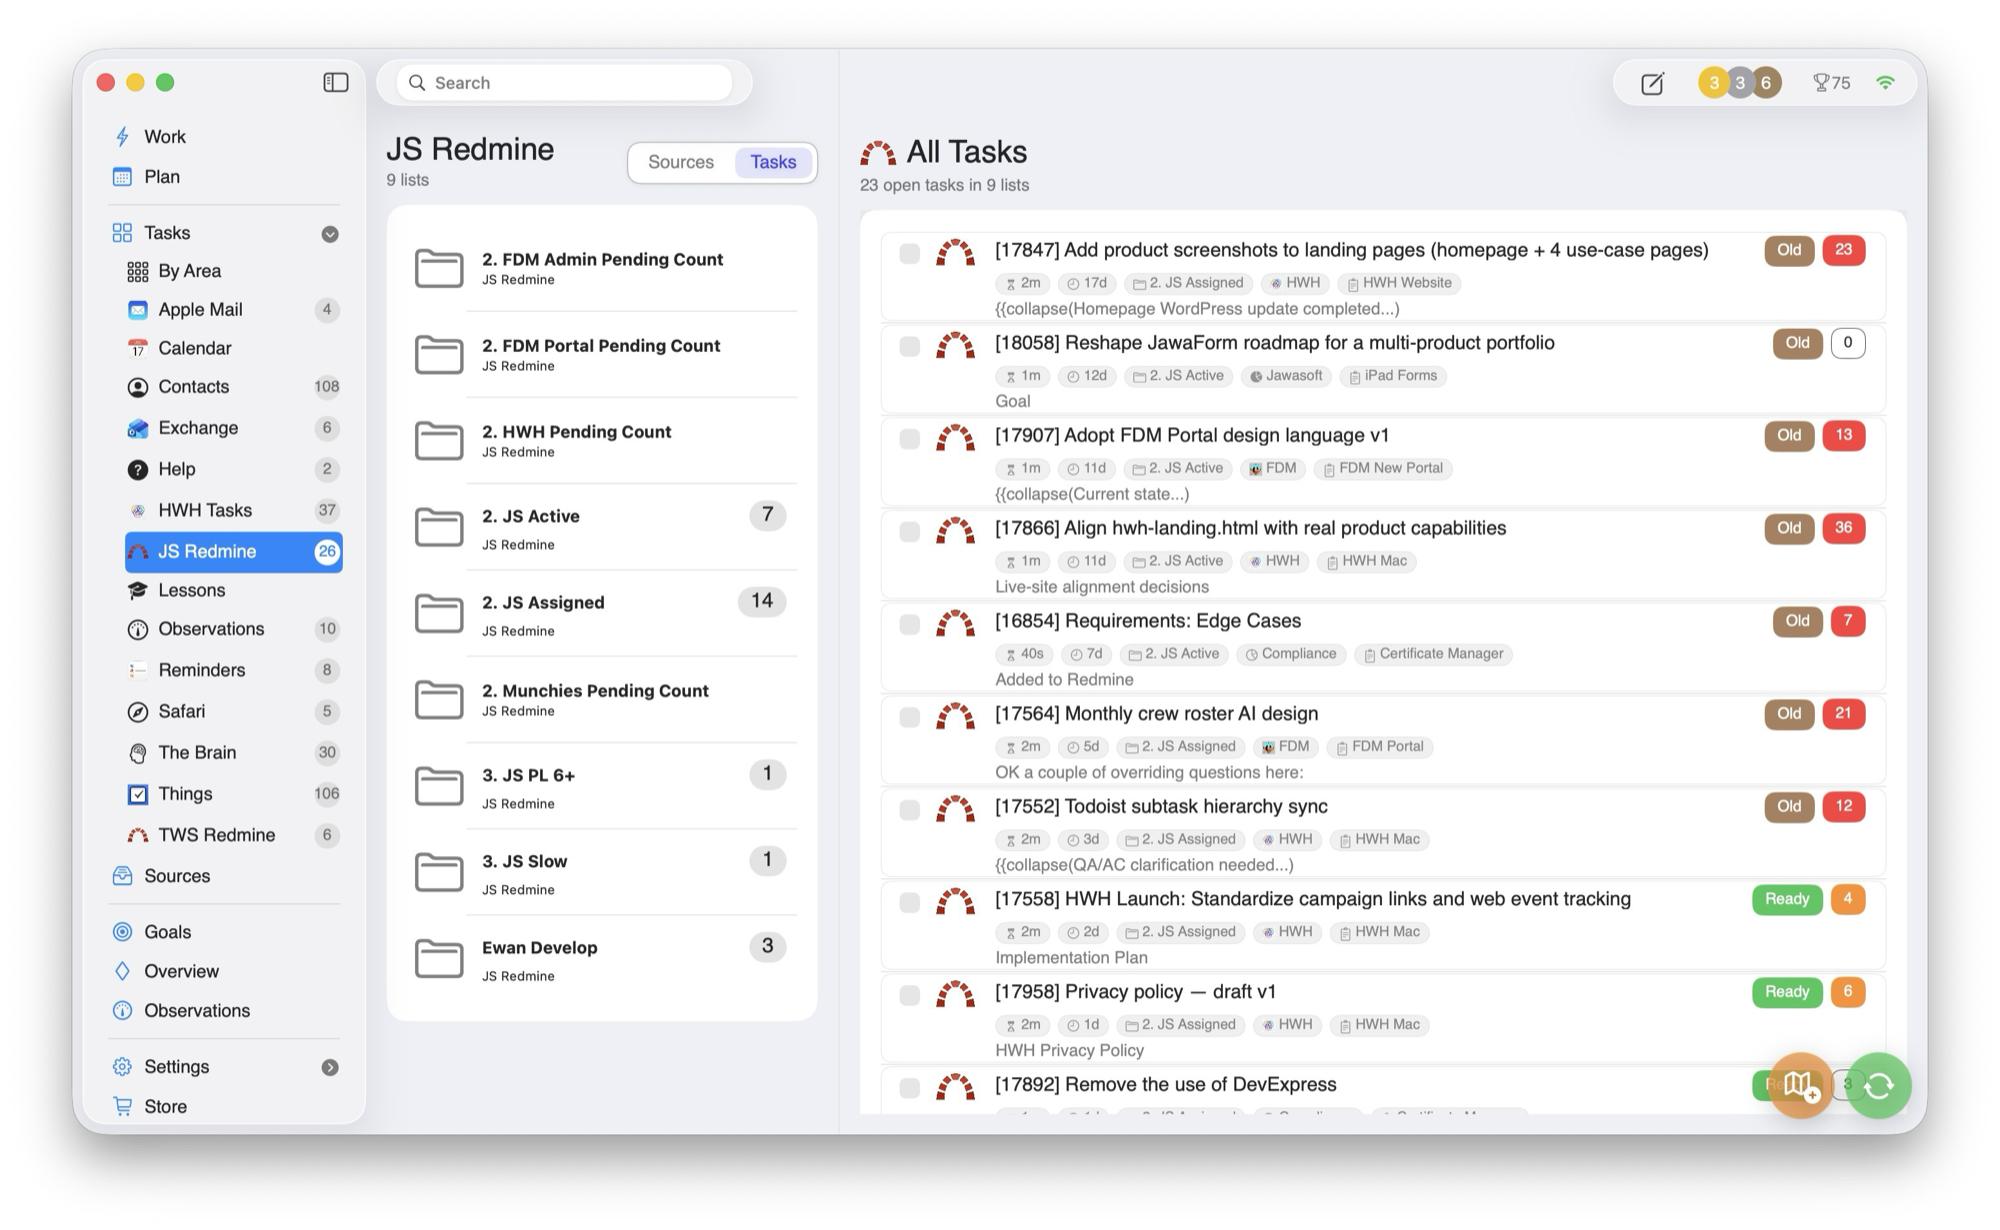2000x1230 pixels.
Task: Open the 2. JS Active folder
Action: (x=602, y=528)
